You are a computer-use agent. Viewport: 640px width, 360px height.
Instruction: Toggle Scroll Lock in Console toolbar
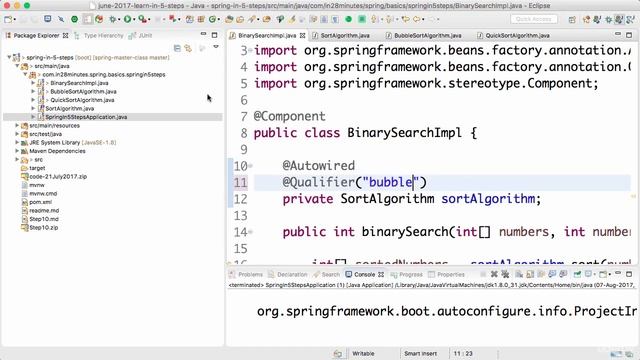click(530, 274)
